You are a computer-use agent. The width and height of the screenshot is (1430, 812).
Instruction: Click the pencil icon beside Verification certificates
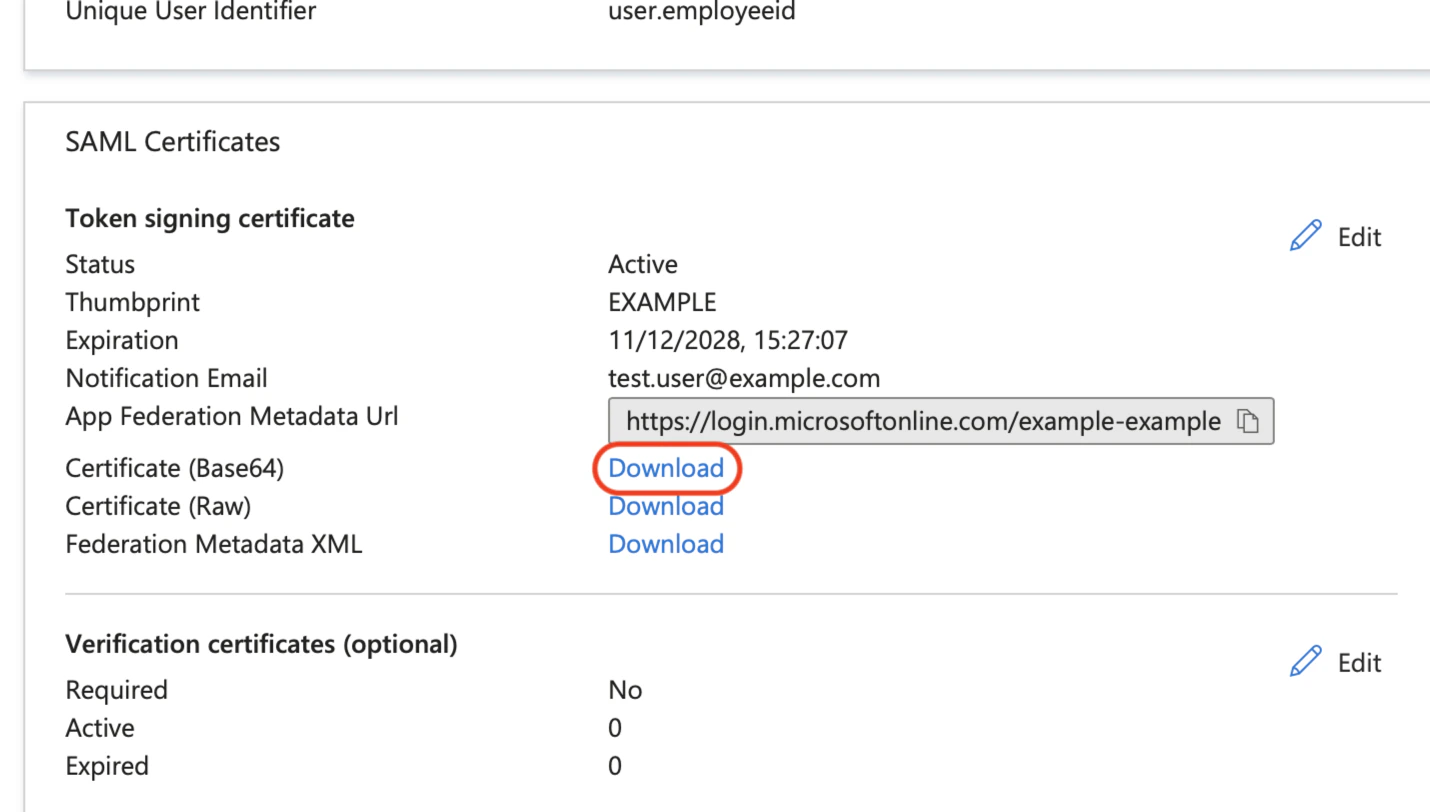point(1305,661)
